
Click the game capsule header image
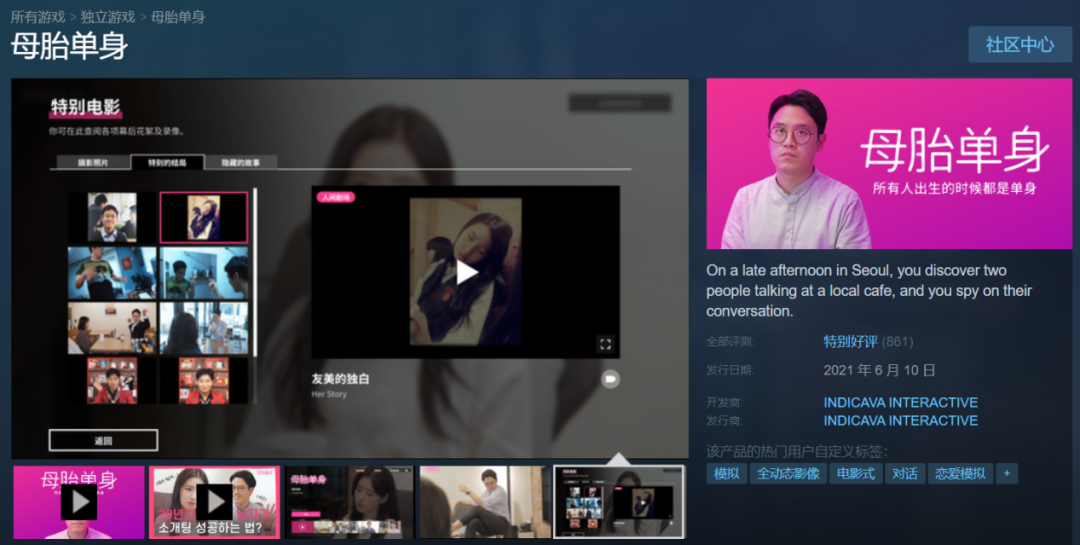click(889, 164)
